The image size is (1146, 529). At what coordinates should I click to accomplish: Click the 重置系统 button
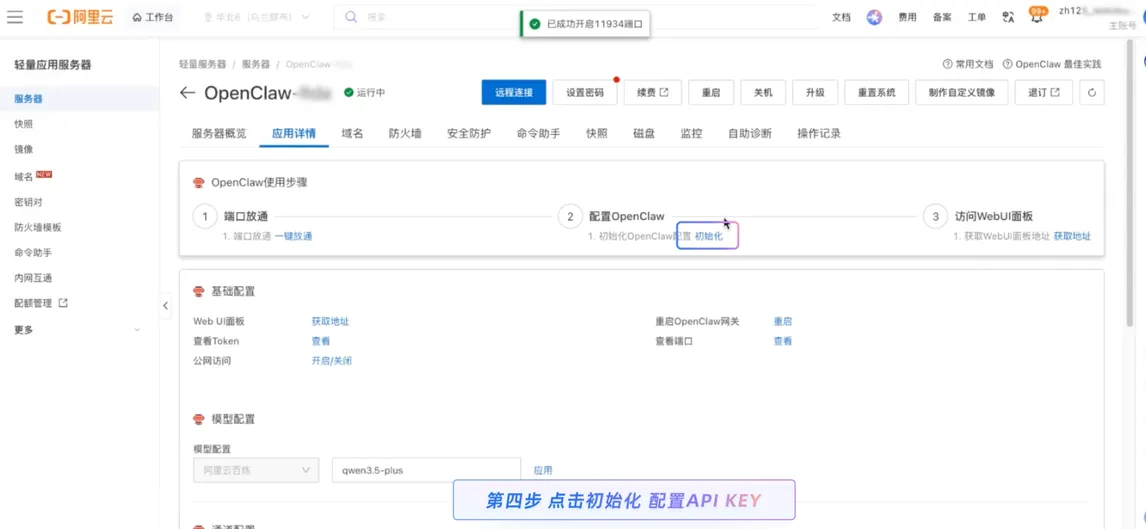click(x=876, y=93)
